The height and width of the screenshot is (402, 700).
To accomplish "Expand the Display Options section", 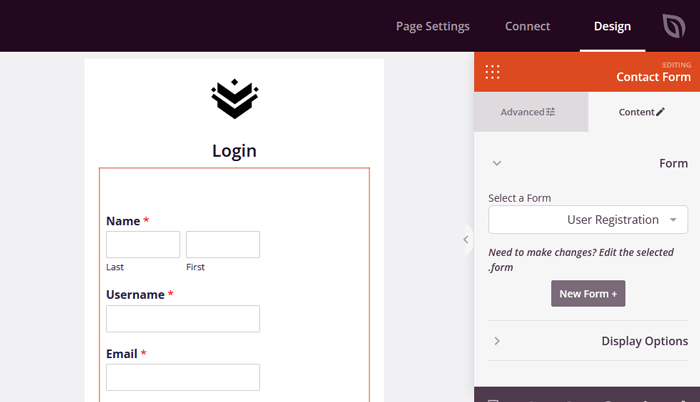I will pos(588,341).
